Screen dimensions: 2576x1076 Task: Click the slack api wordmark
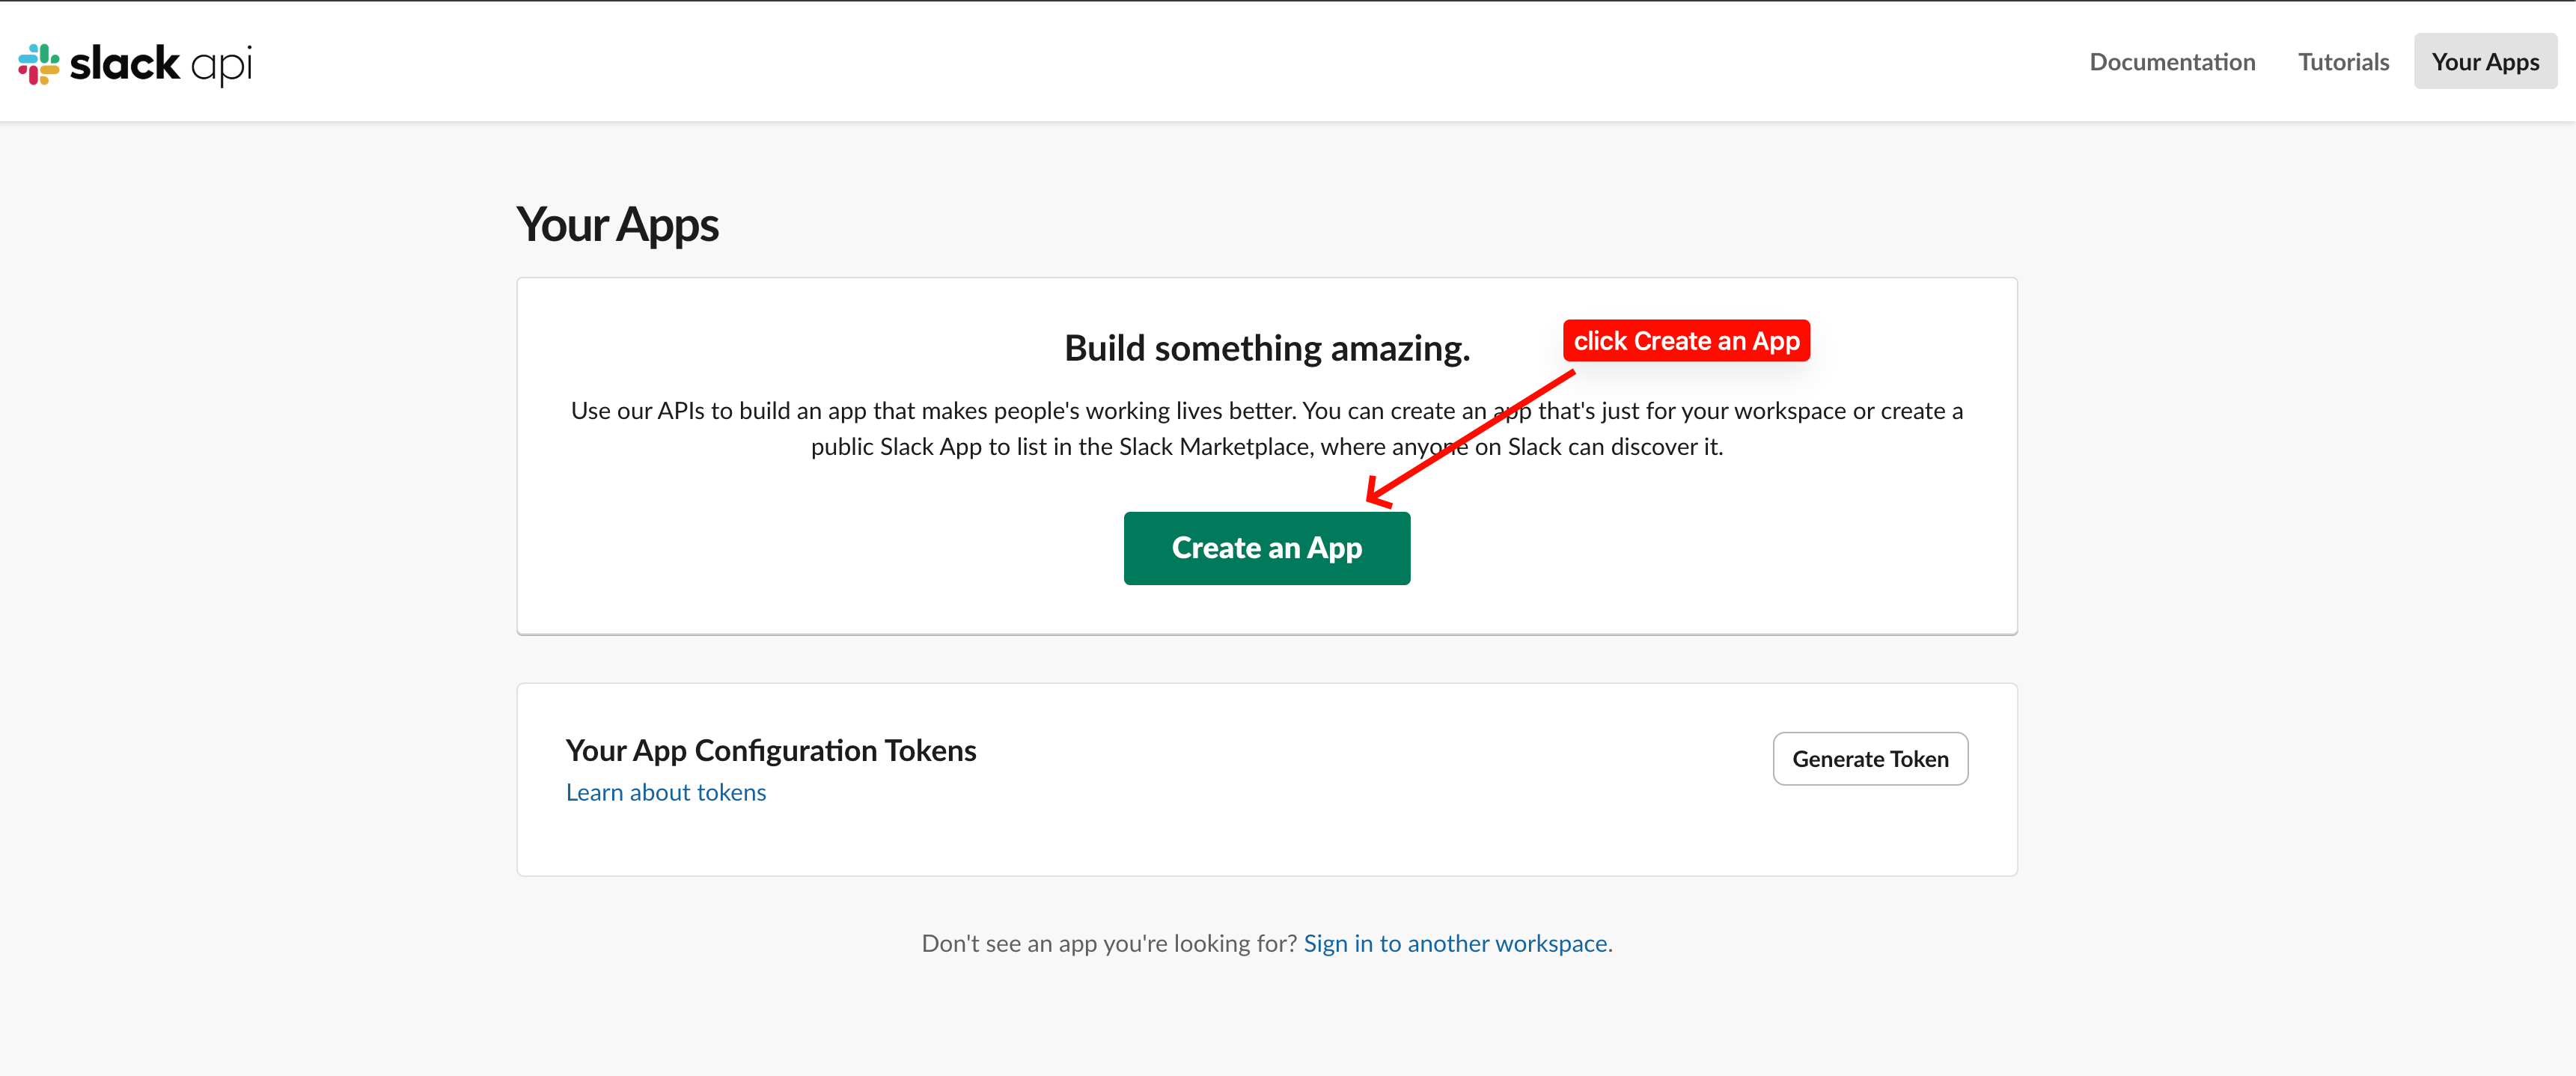pos(161,64)
